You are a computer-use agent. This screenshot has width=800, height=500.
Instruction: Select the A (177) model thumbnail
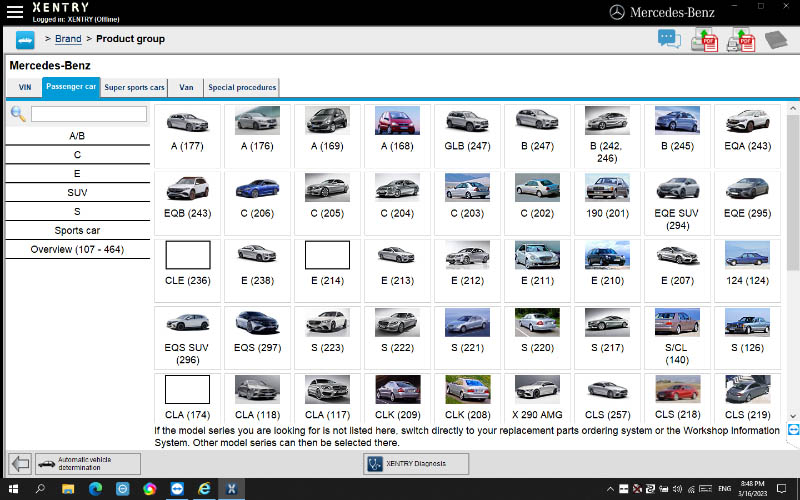point(187,136)
